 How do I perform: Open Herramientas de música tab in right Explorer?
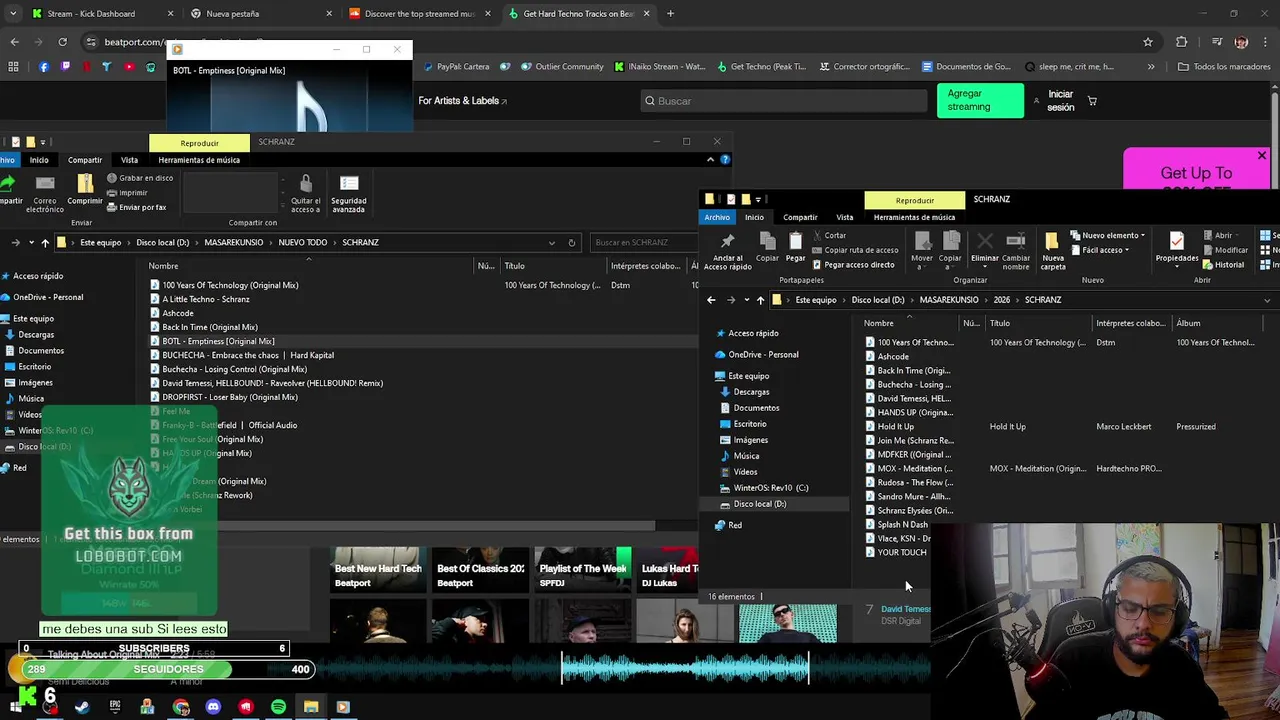pos(914,217)
